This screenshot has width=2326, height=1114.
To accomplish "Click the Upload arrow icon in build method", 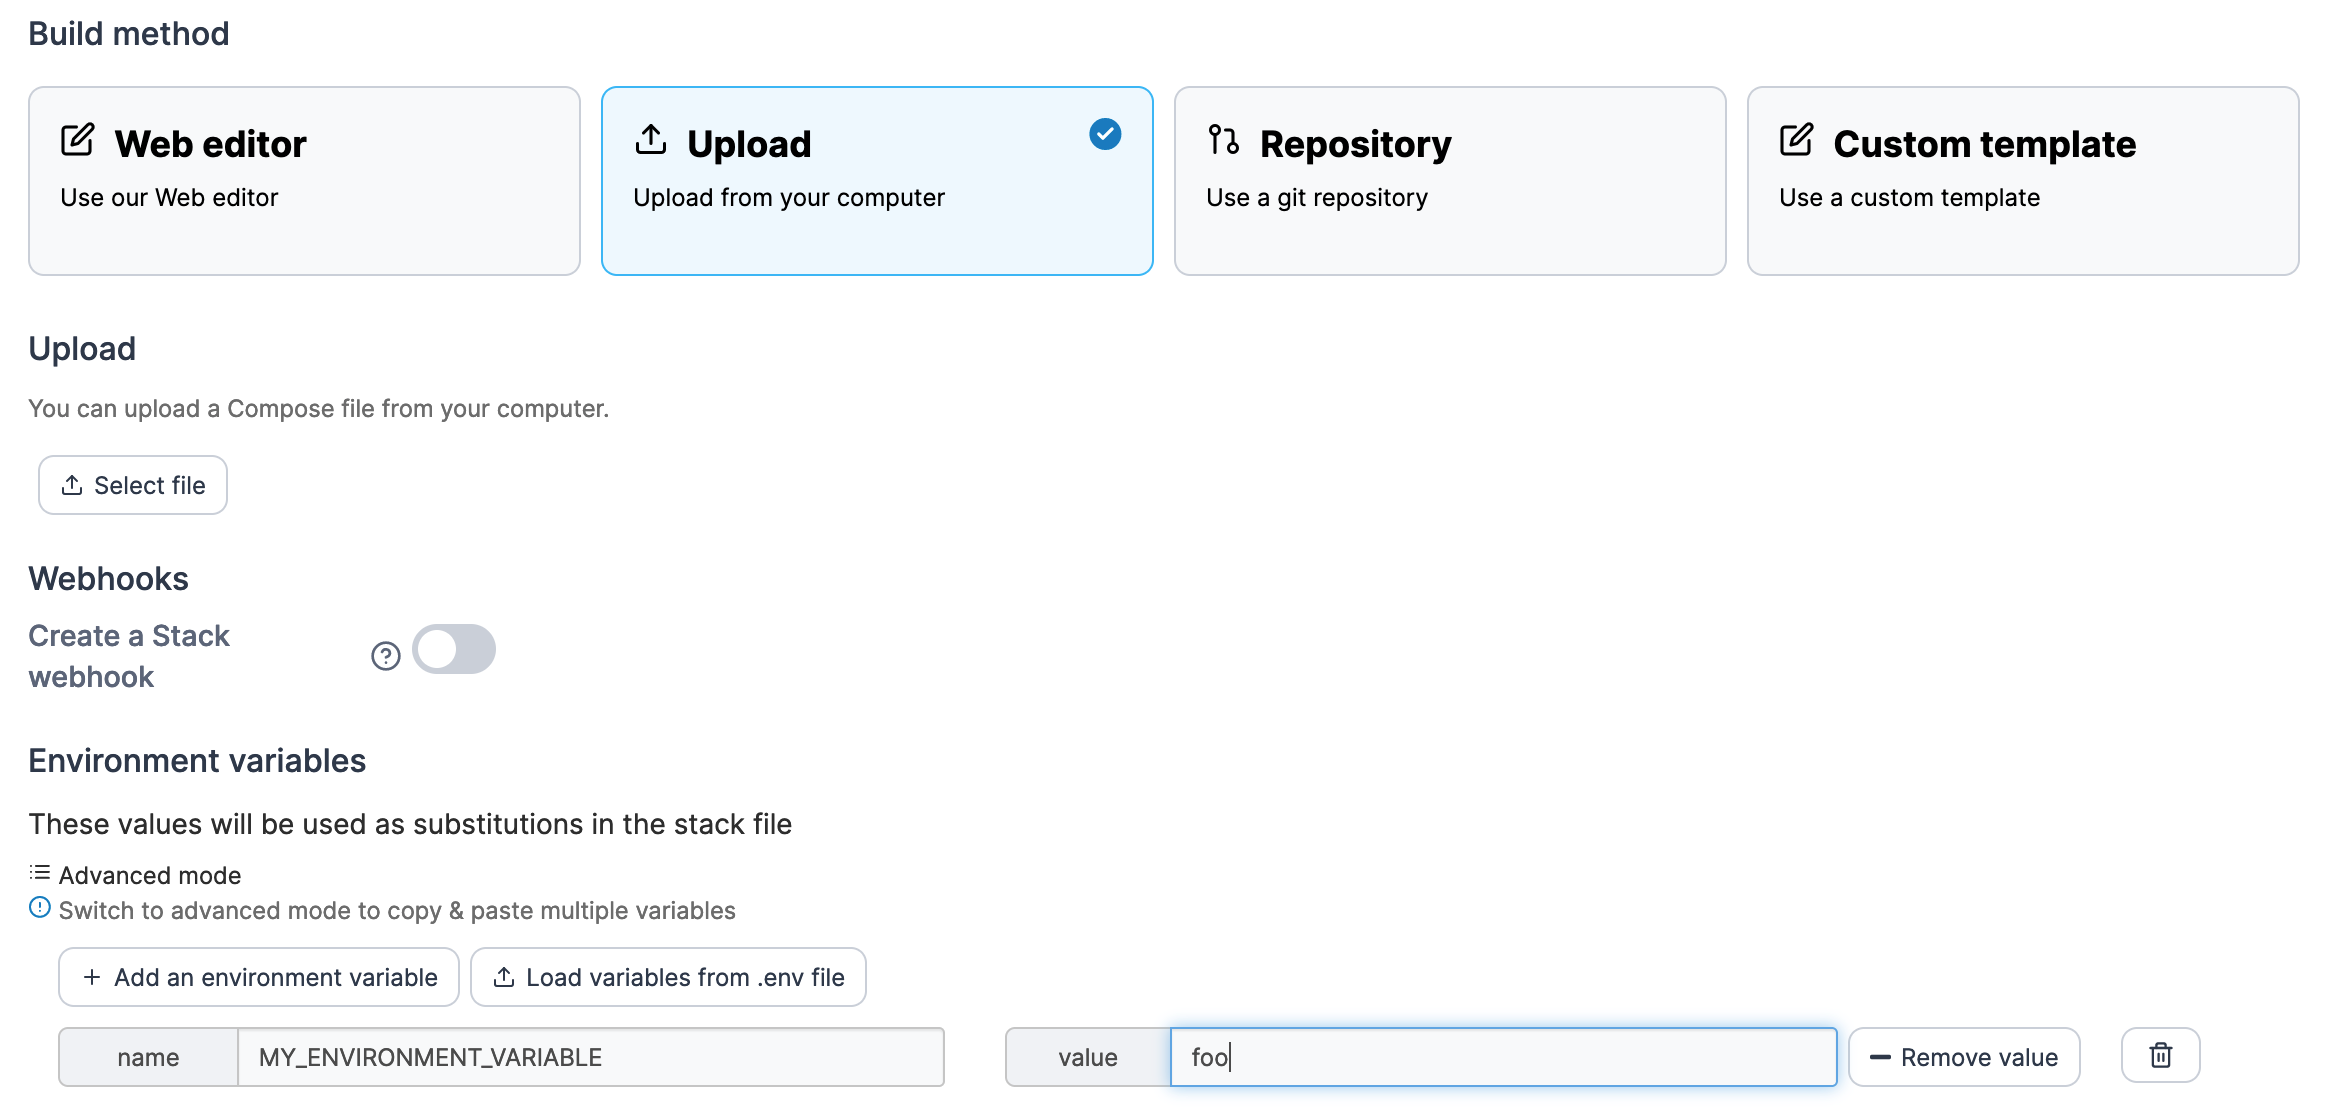I will pos(651,141).
